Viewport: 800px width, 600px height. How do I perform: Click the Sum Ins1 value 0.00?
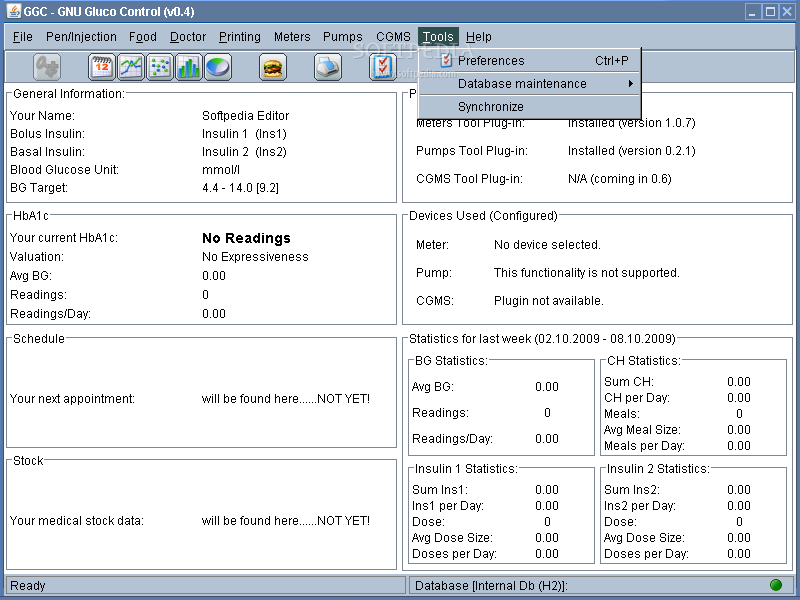(x=547, y=490)
